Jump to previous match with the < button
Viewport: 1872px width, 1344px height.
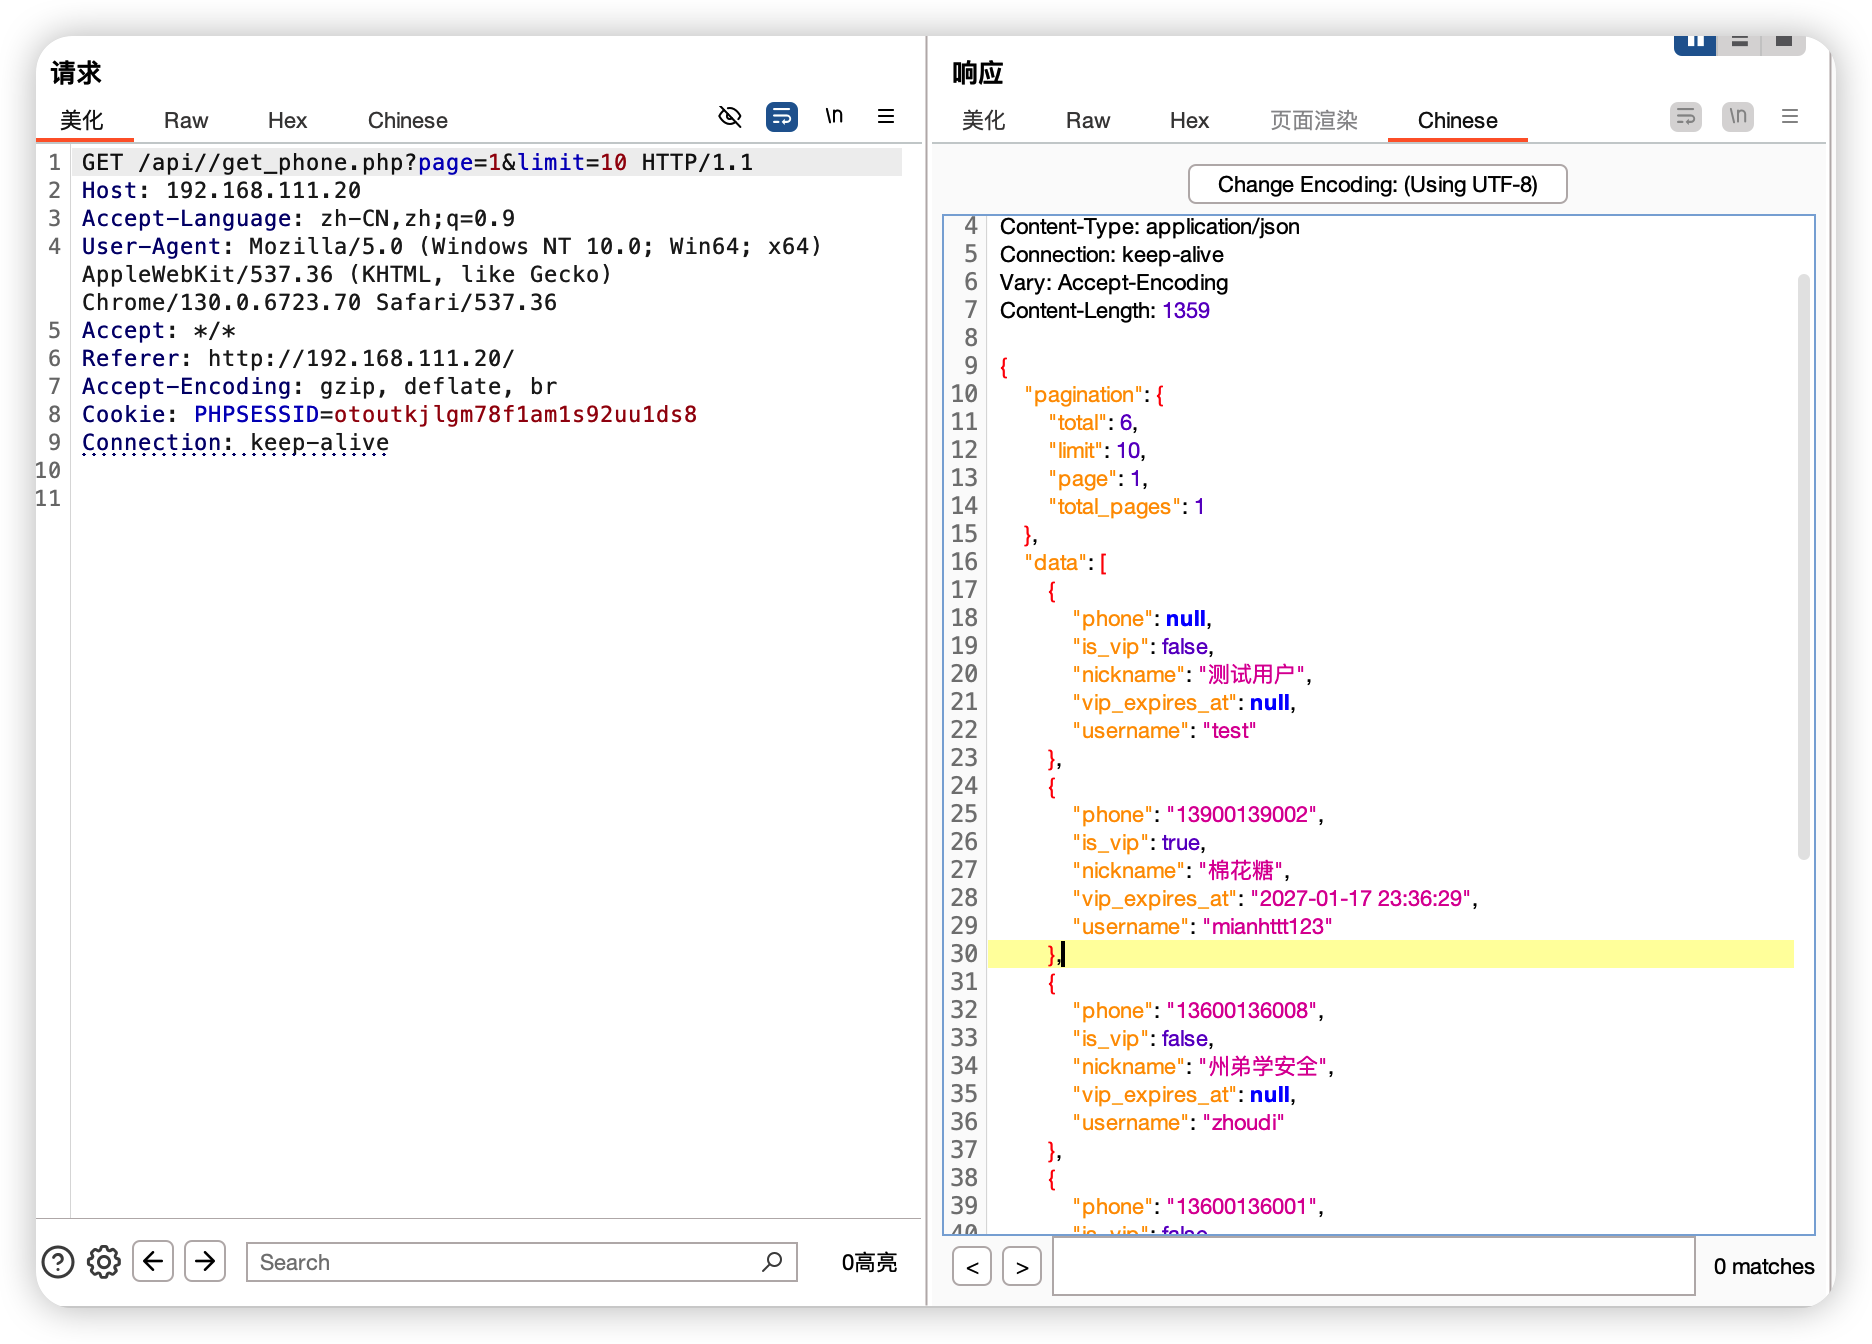click(x=972, y=1267)
